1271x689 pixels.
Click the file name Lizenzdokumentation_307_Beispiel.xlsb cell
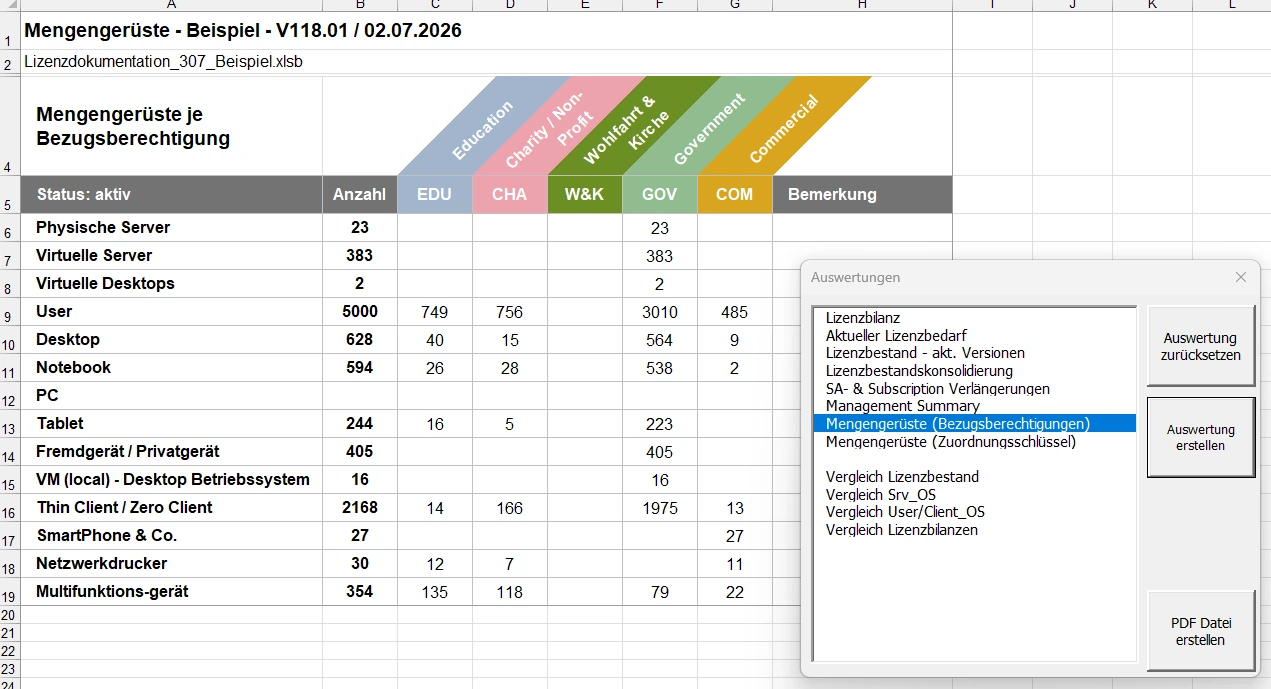coord(164,61)
